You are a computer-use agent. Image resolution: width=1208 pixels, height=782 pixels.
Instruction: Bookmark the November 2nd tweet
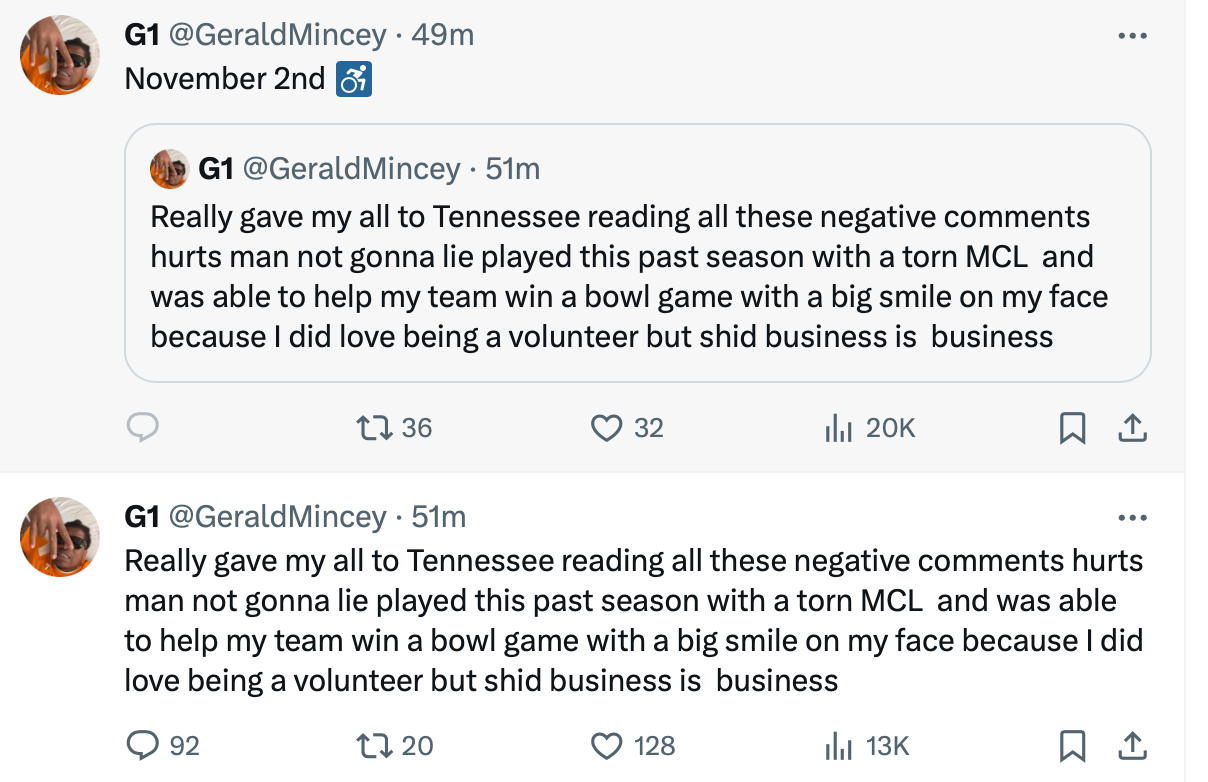coord(1072,428)
